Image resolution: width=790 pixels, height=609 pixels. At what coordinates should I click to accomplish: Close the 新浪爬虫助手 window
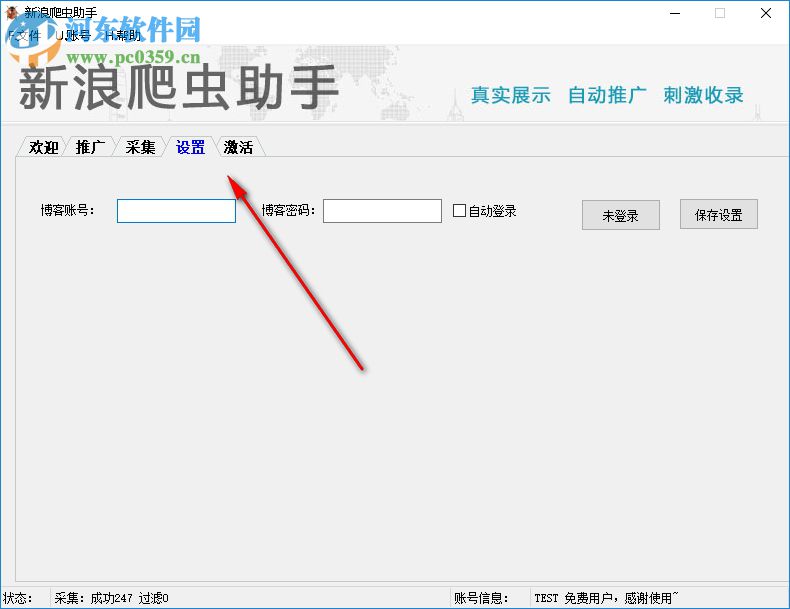pos(766,14)
